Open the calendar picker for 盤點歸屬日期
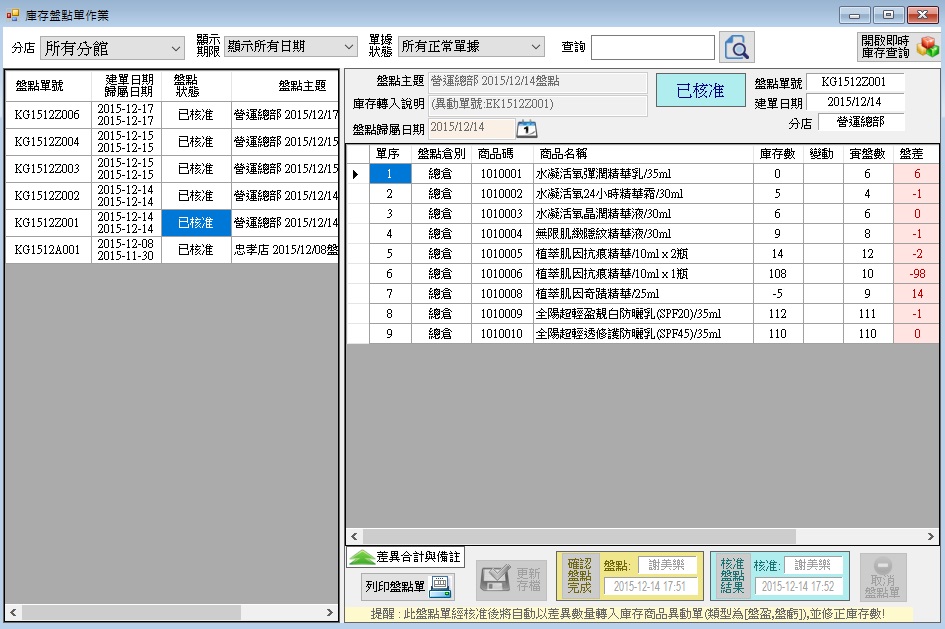The image size is (945, 629). tap(526, 128)
